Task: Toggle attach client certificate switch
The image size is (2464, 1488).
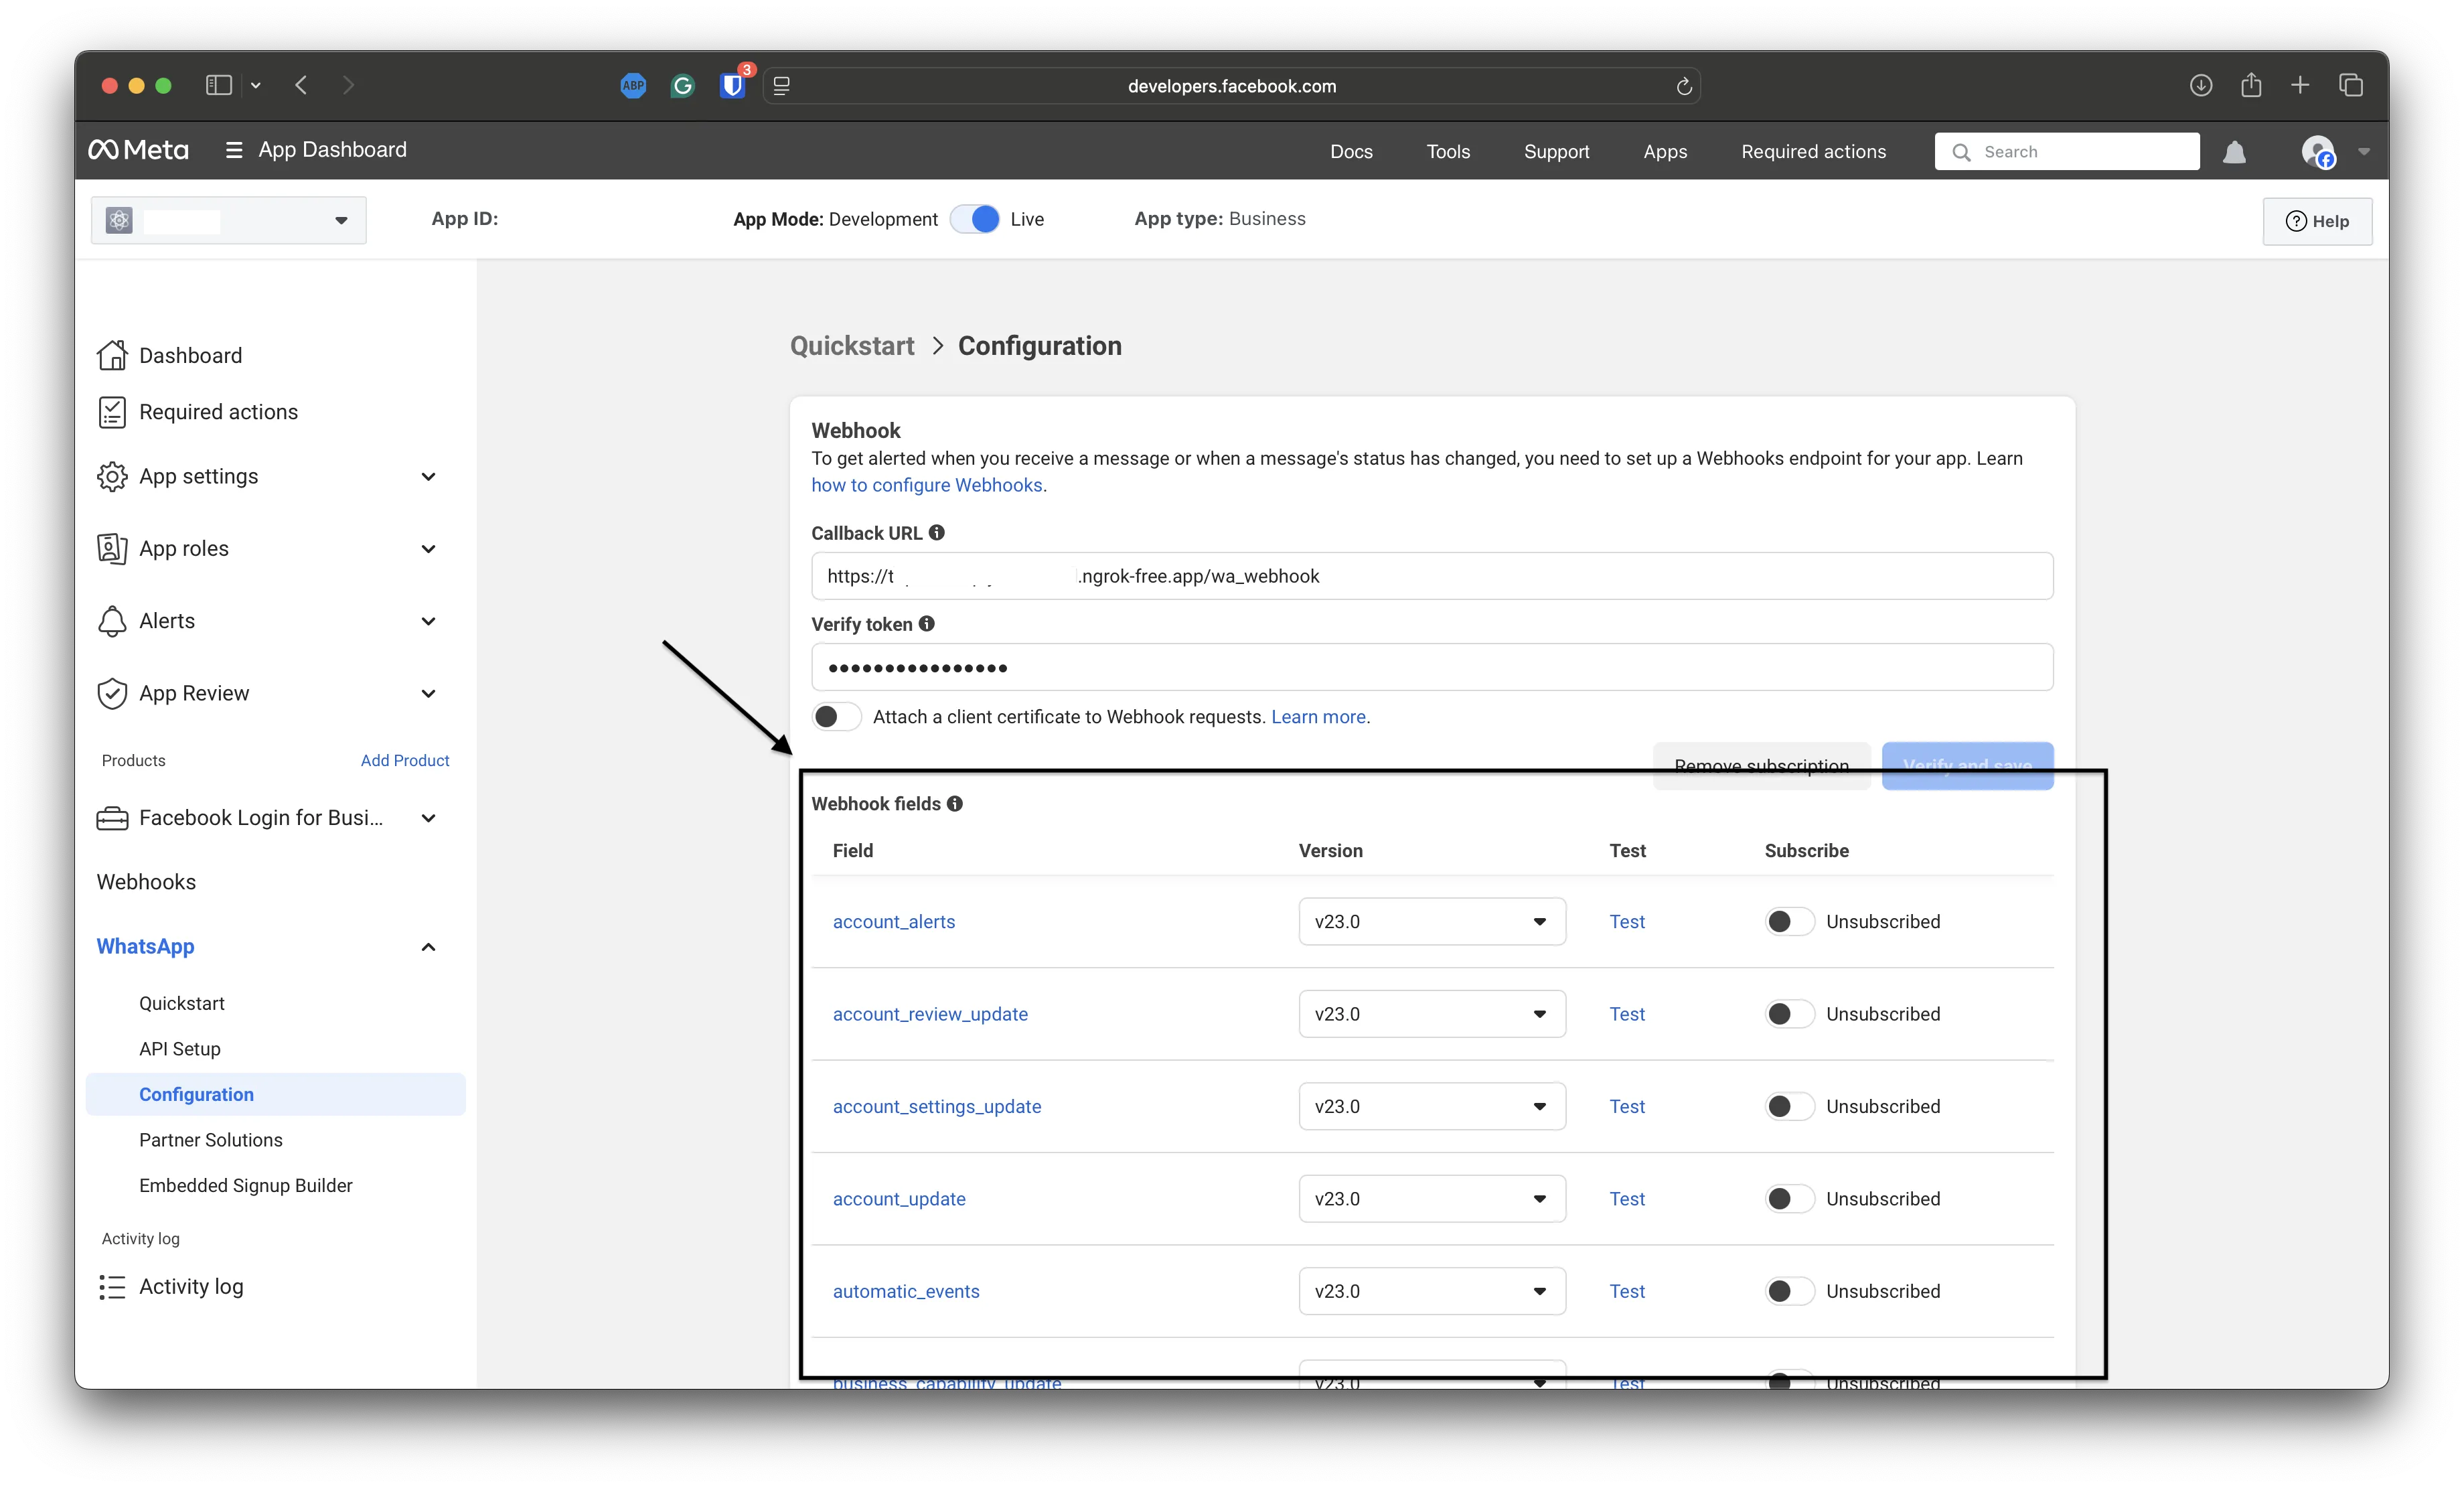Action: click(836, 717)
